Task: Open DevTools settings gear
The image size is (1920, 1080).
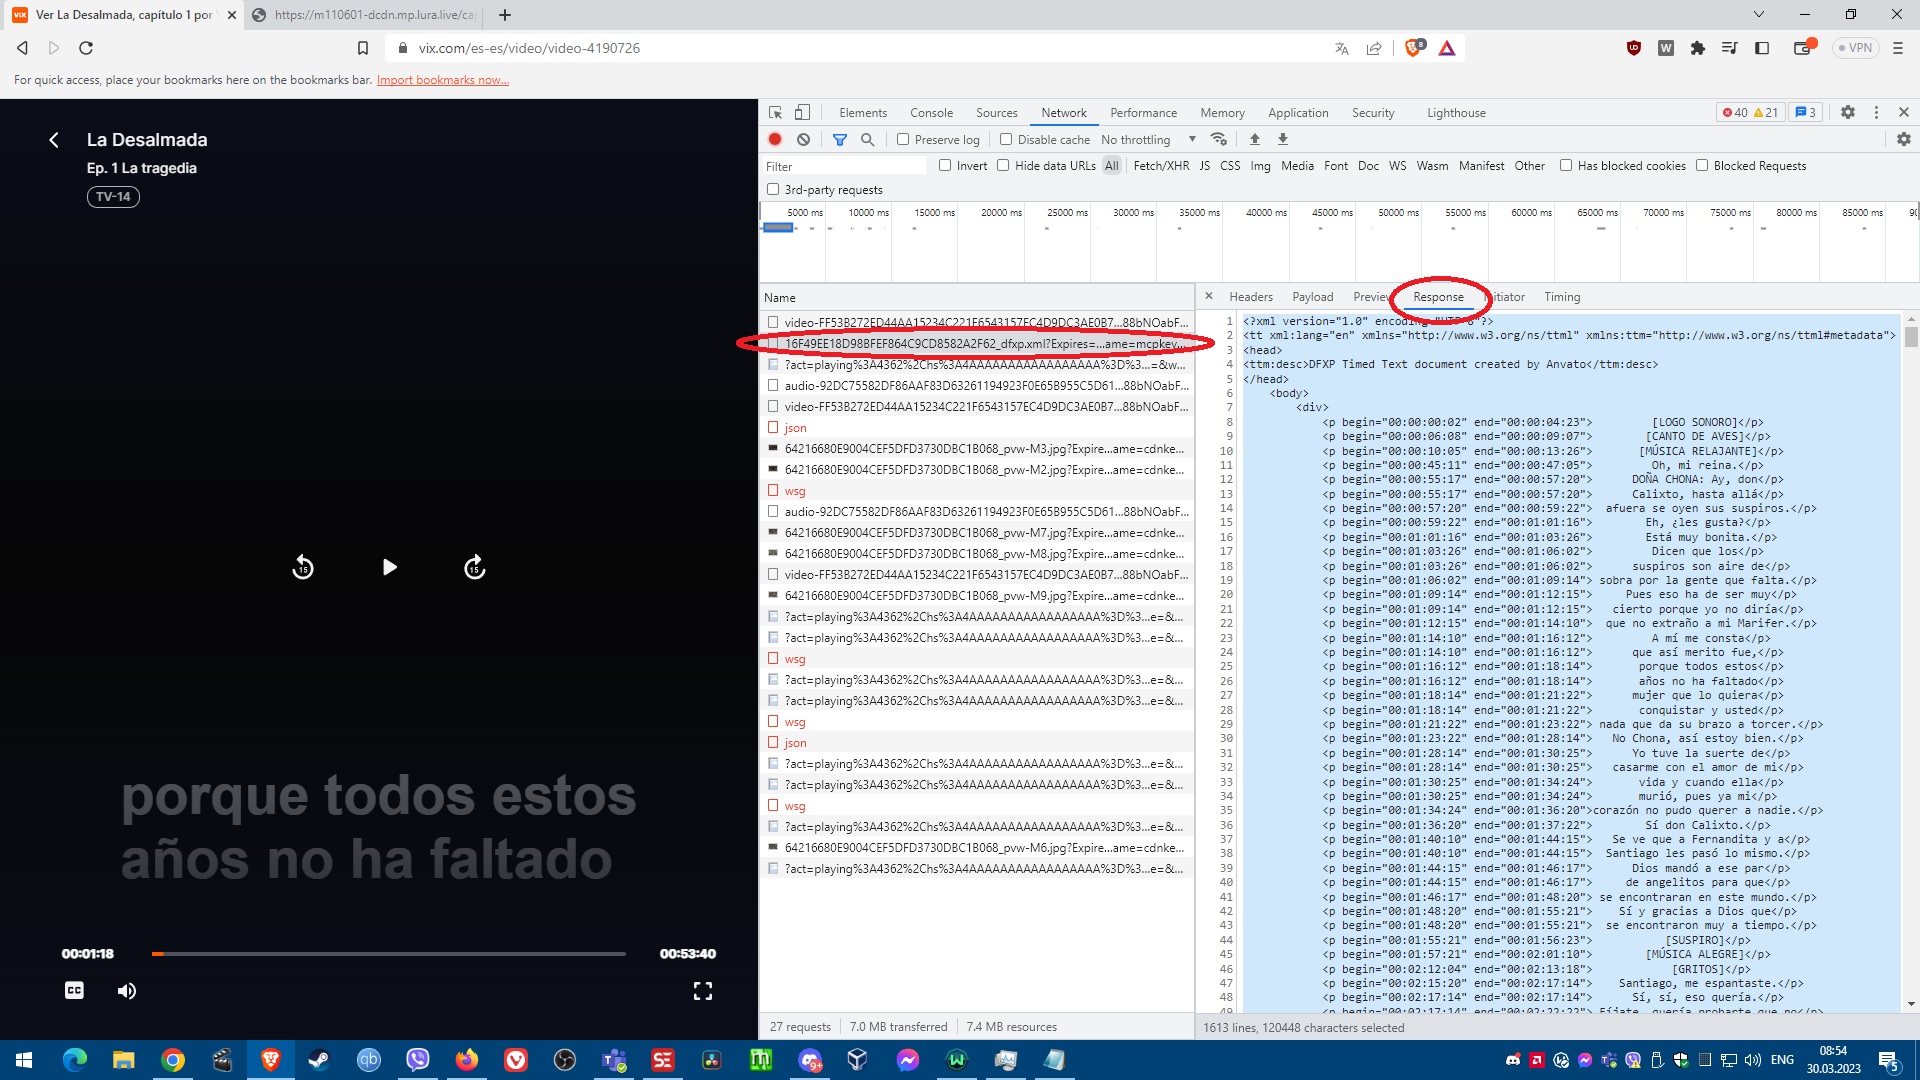Action: (x=1848, y=113)
